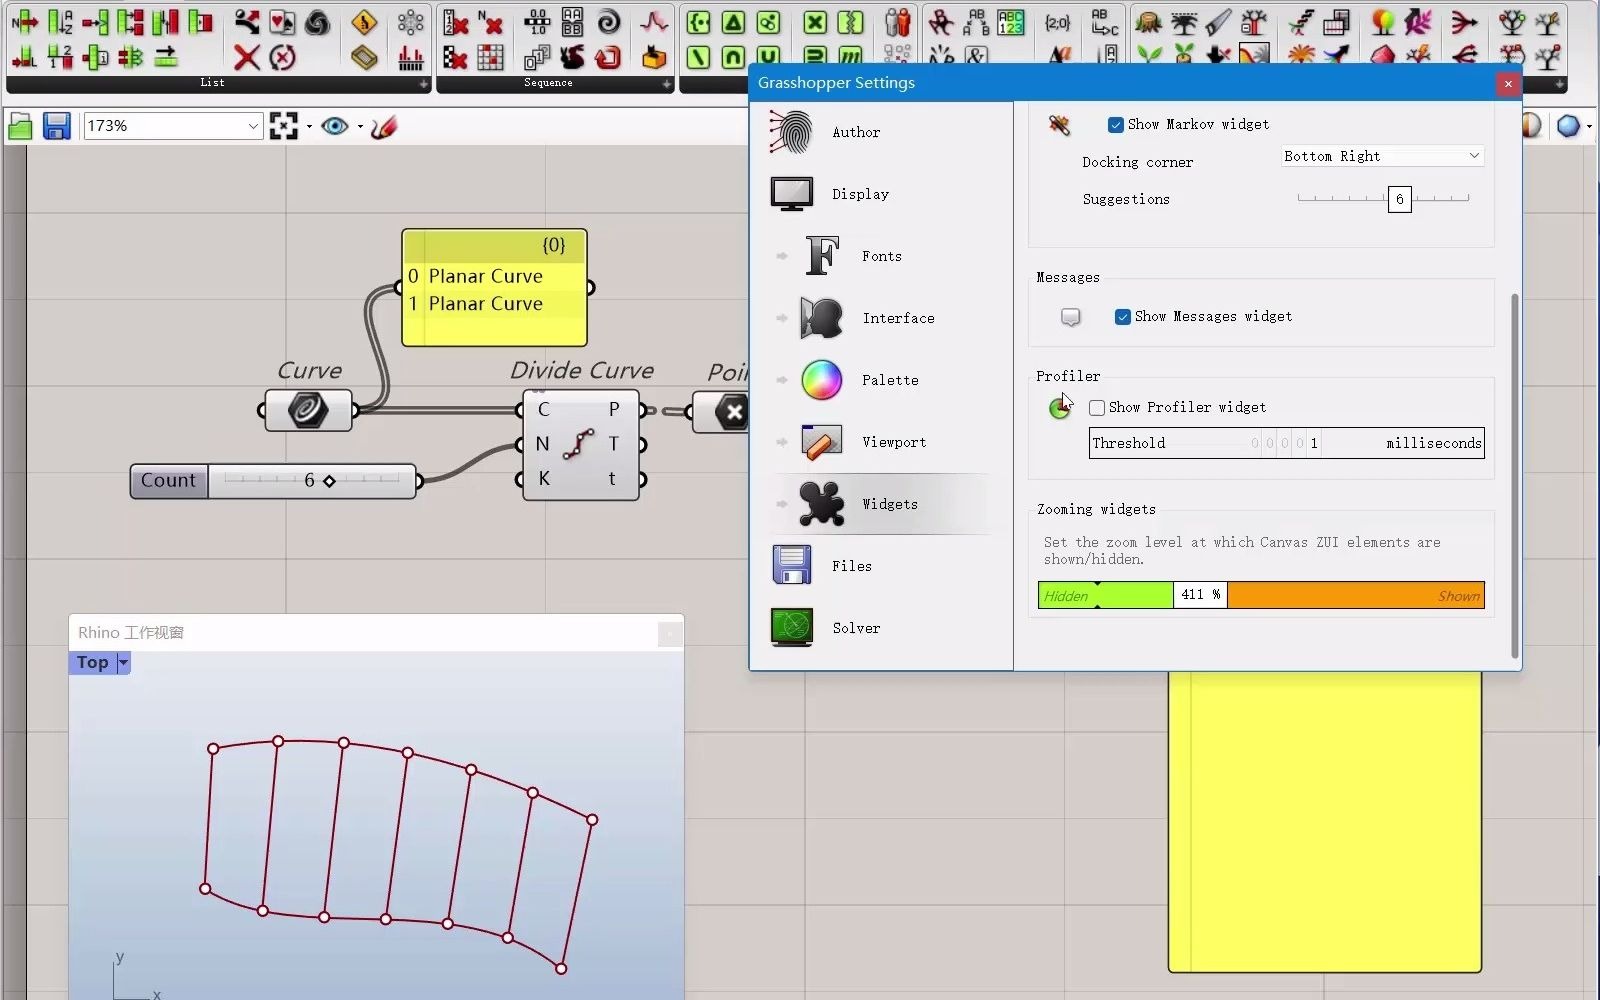Save document with the floppy disk icon

(x=56, y=126)
